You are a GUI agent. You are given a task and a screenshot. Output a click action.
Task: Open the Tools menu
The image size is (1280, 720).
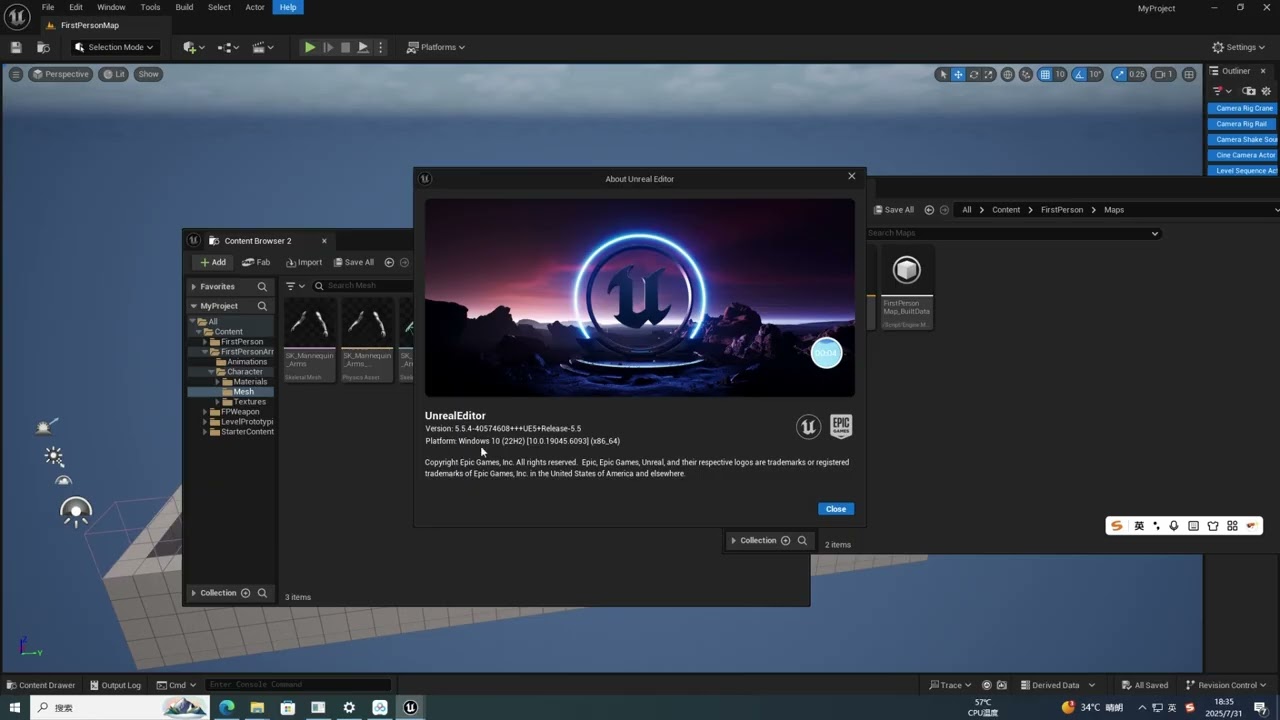tap(150, 7)
